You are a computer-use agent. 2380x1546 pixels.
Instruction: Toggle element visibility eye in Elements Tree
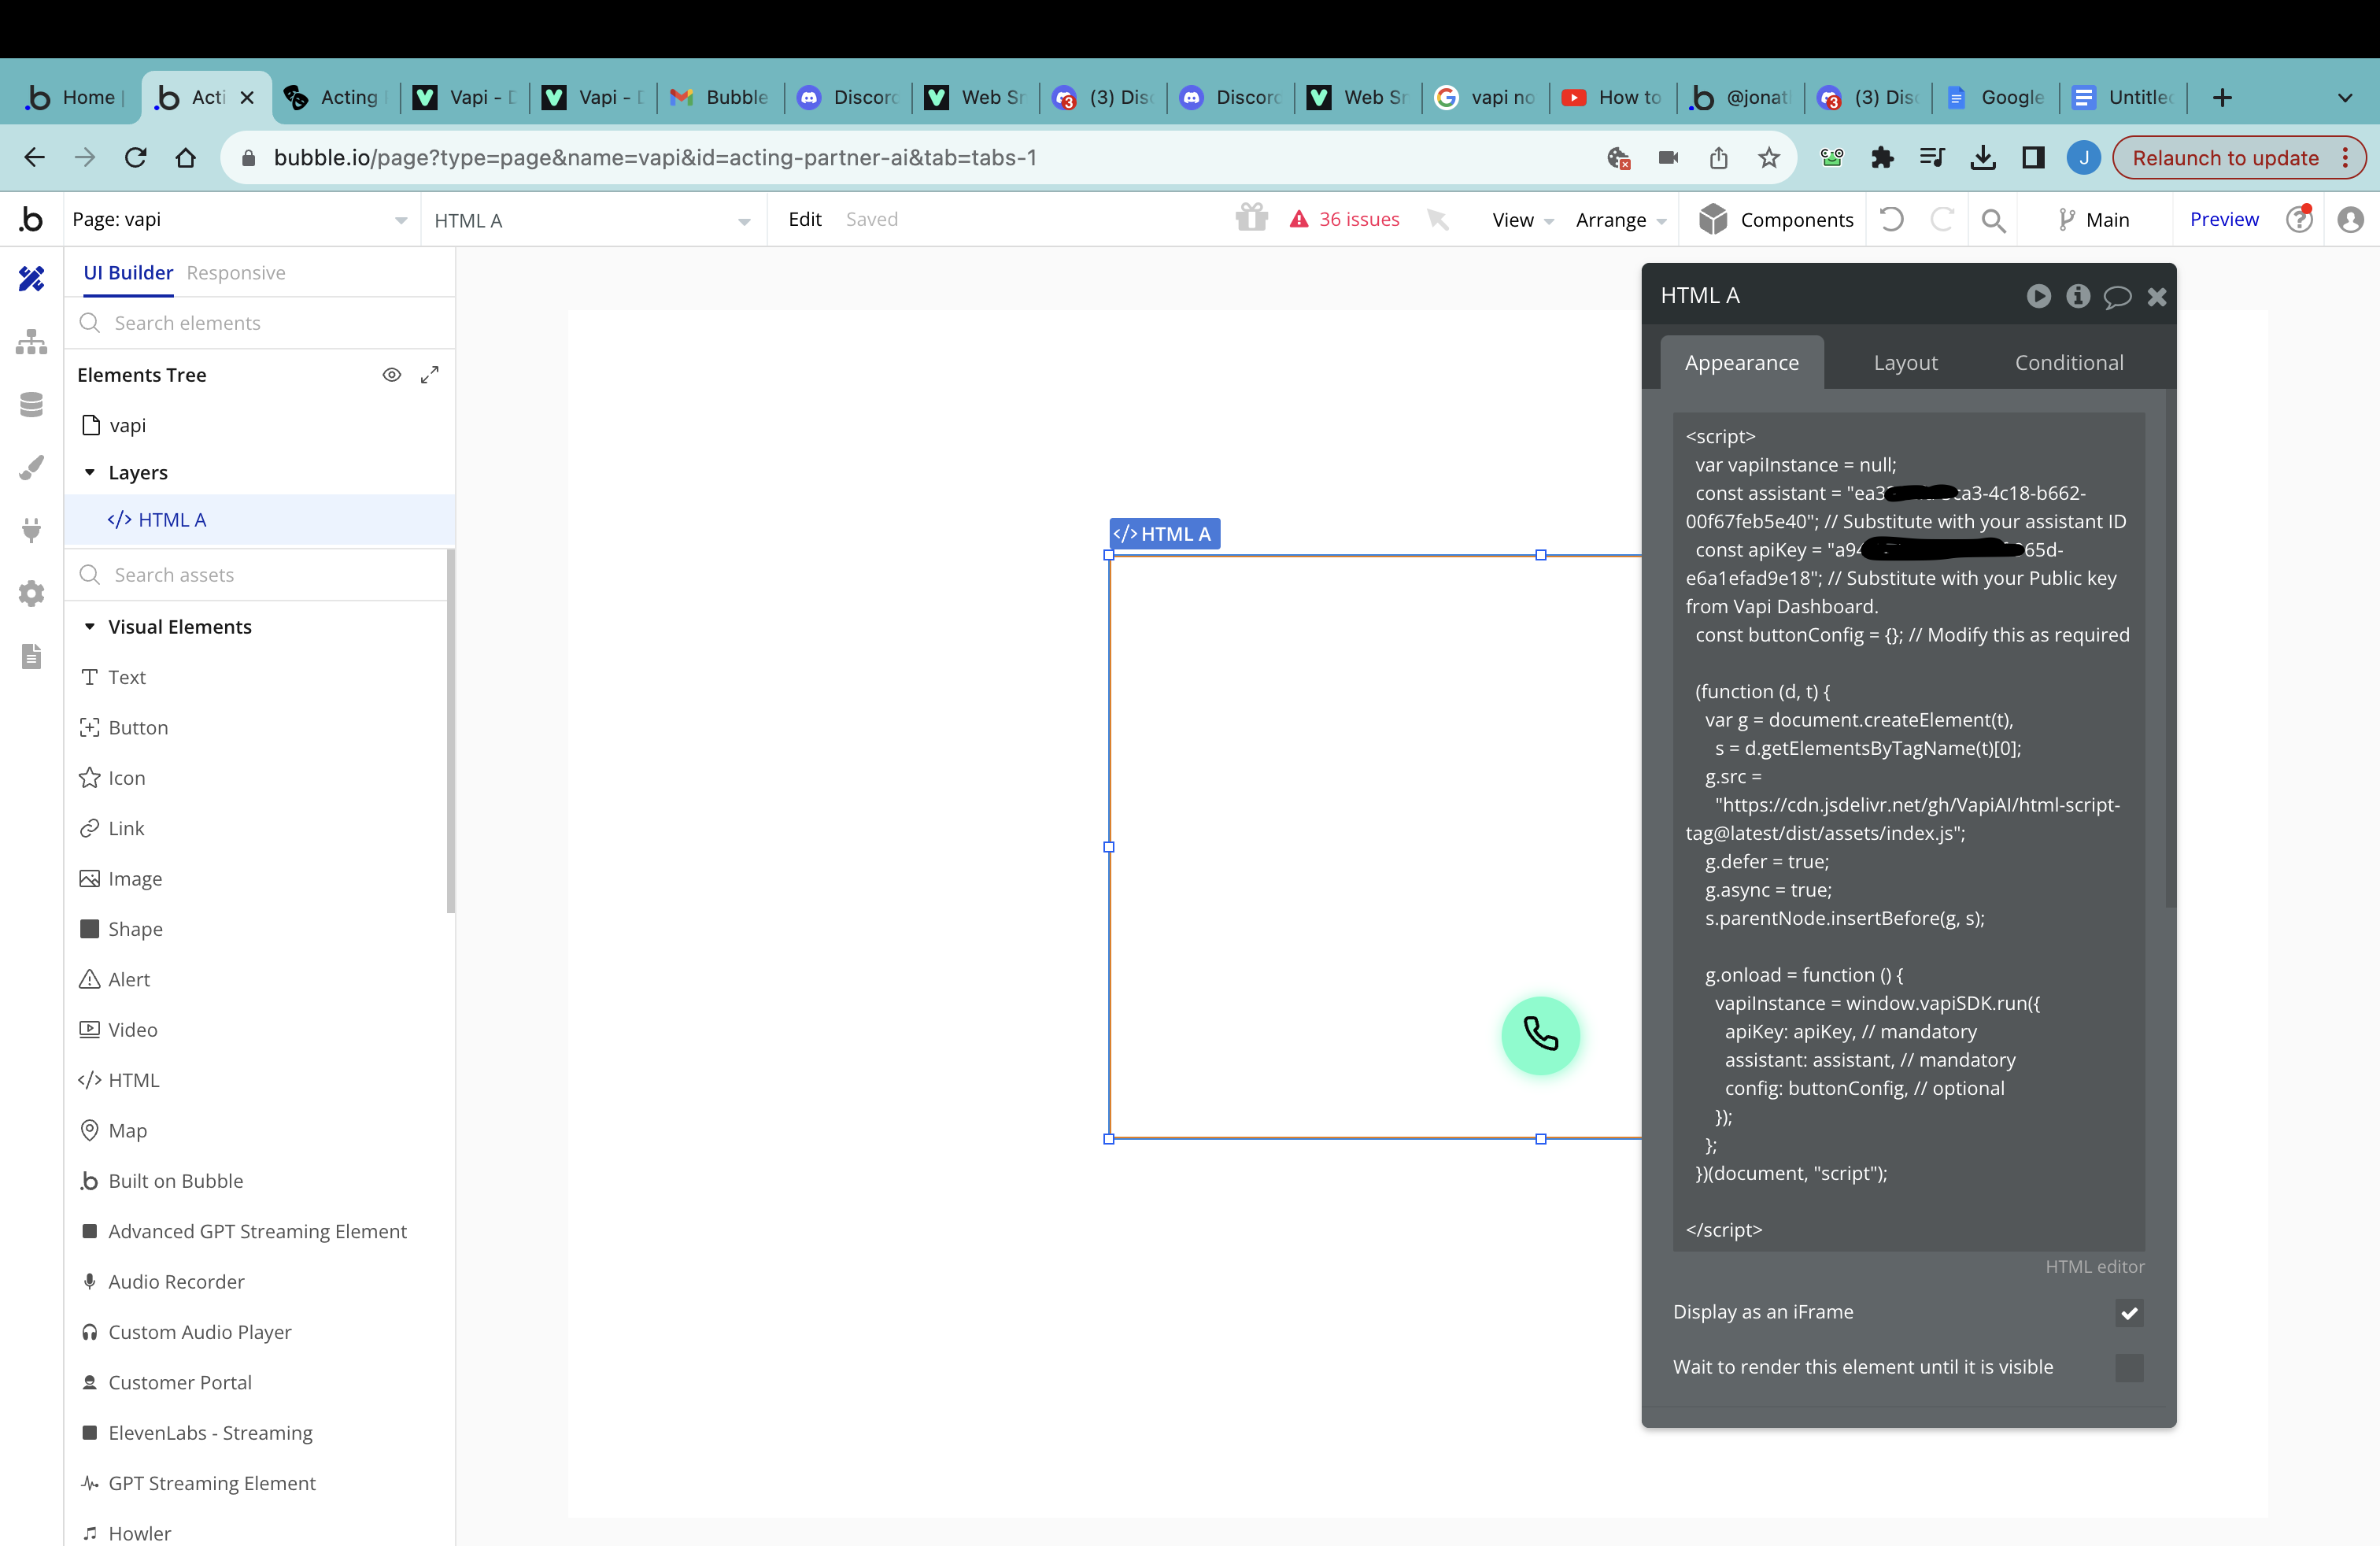click(x=391, y=374)
